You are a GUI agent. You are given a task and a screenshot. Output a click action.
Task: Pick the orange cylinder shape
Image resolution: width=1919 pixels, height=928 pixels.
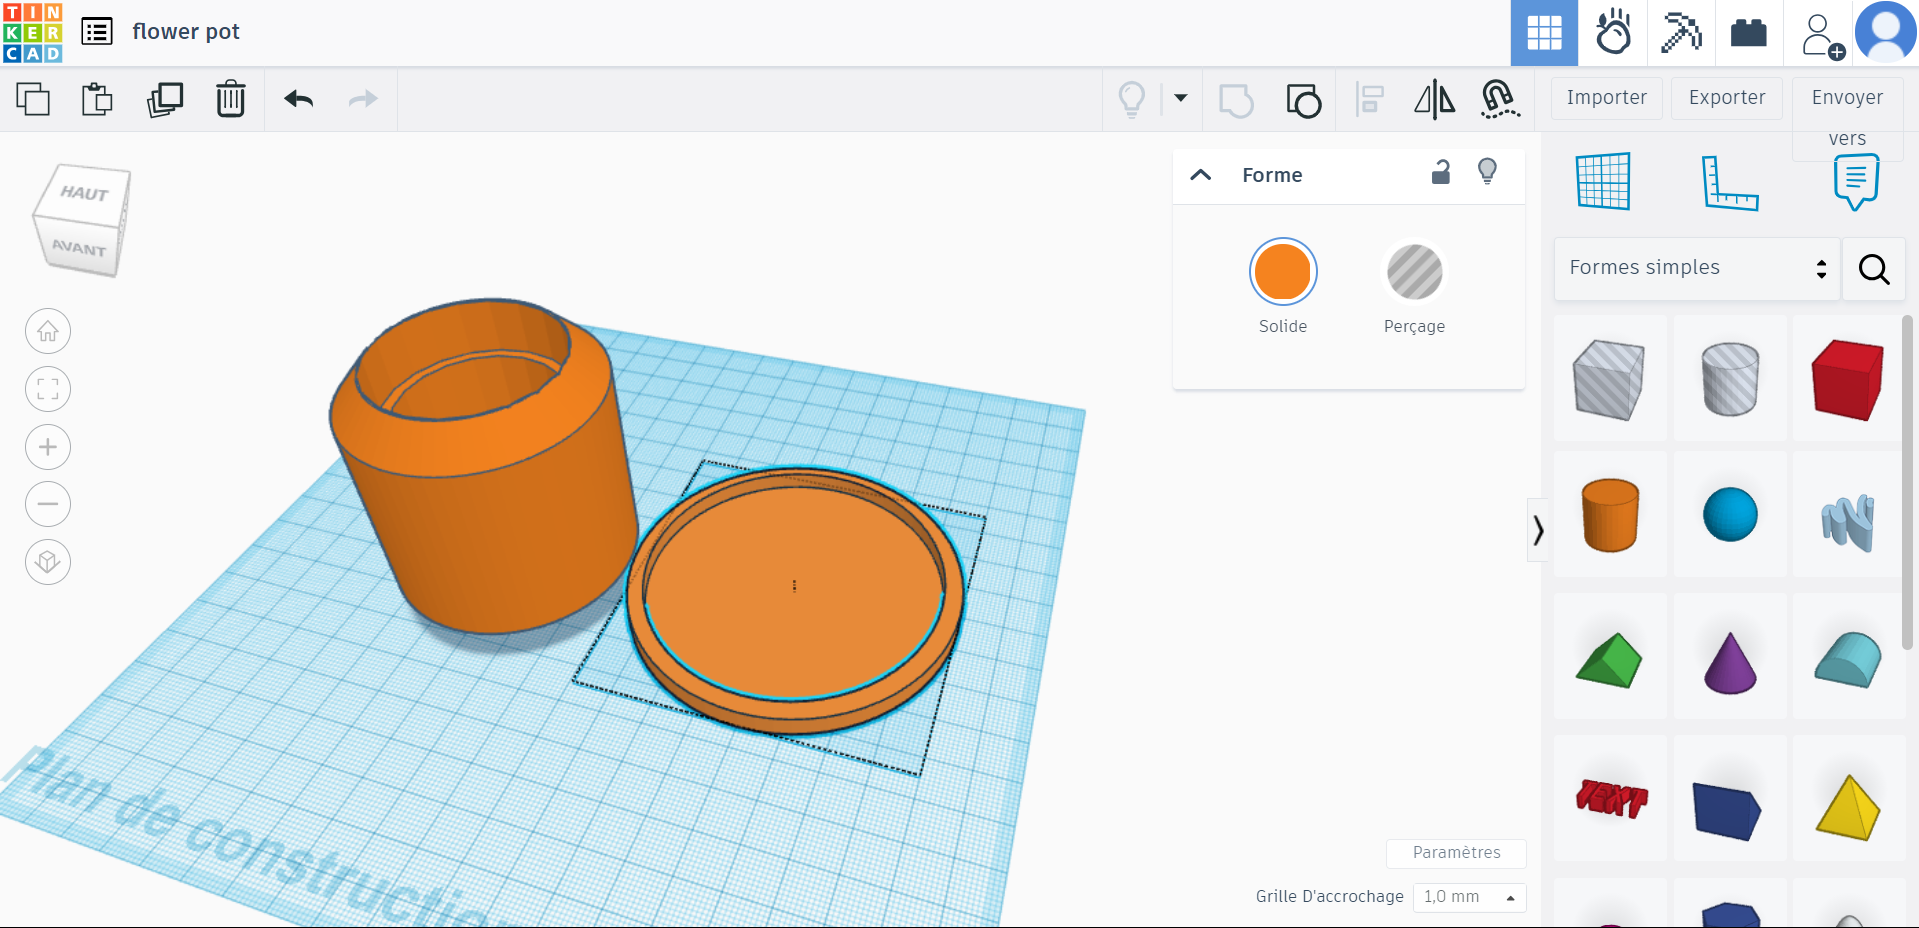tap(1610, 515)
